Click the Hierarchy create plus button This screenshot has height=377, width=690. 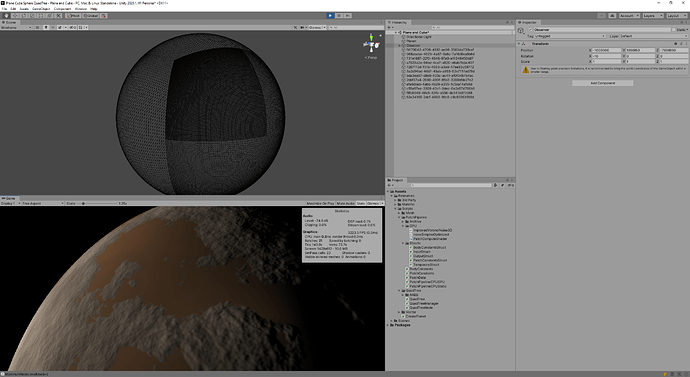[389, 27]
